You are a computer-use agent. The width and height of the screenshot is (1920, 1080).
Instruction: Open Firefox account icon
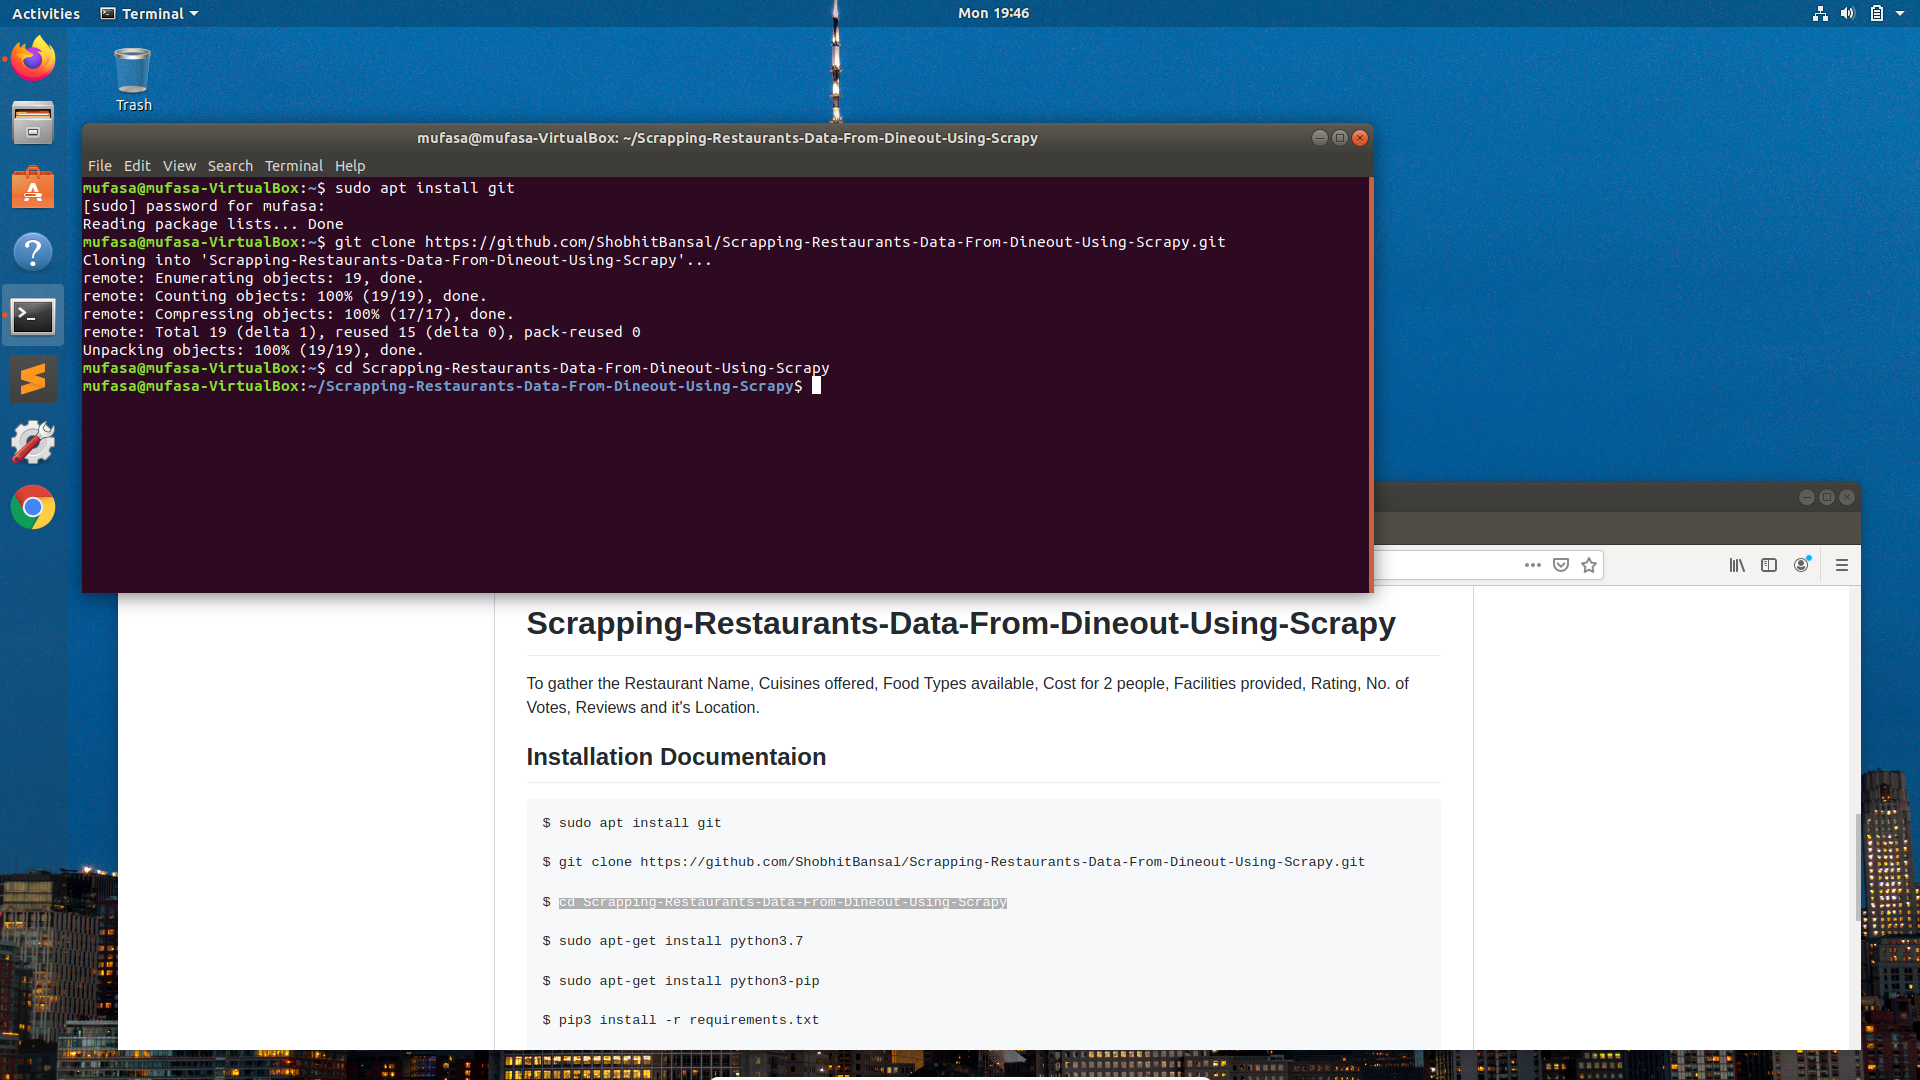coord(1801,565)
